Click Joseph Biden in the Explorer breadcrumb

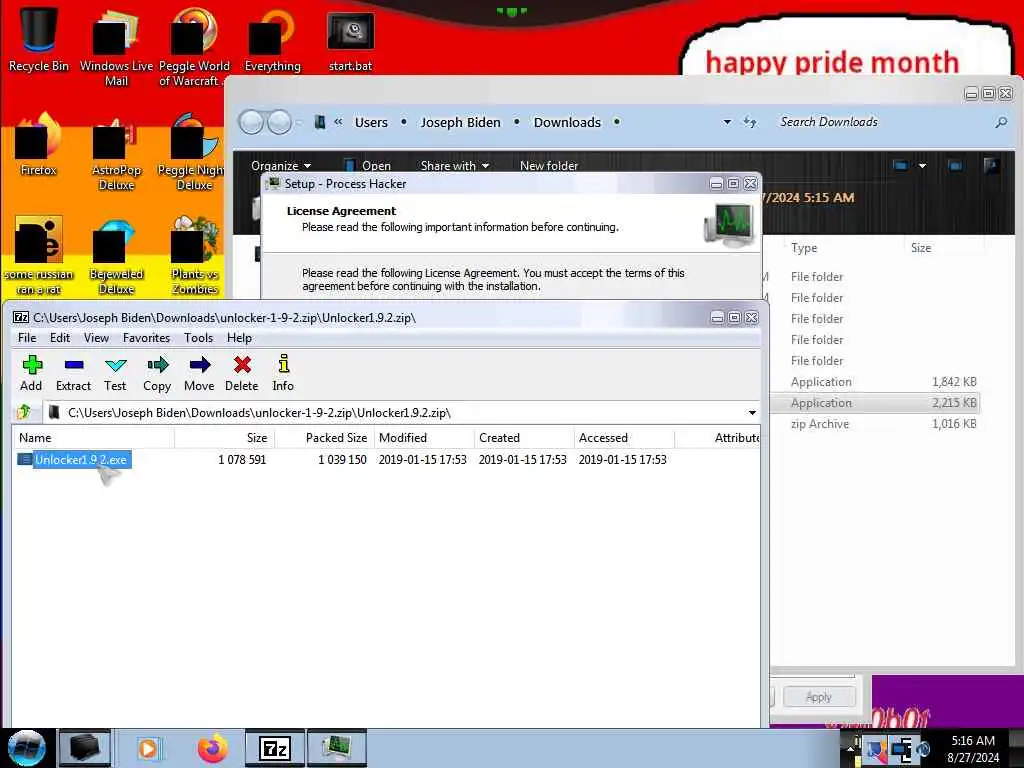(x=460, y=122)
